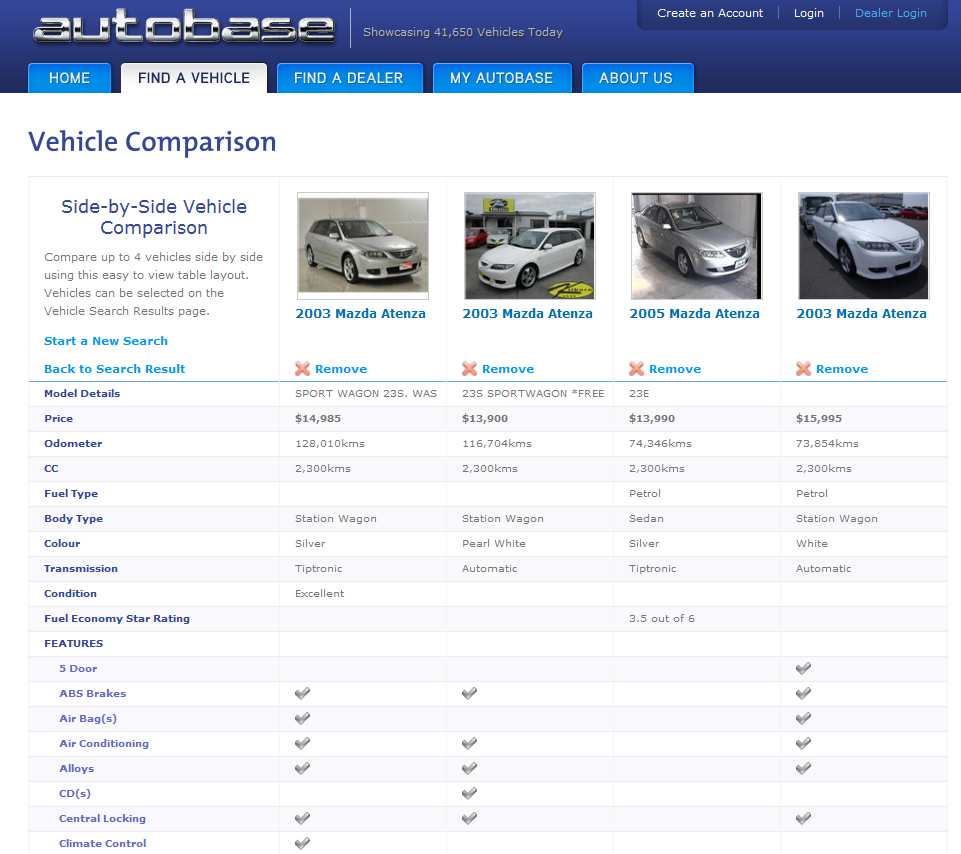The height and width of the screenshot is (854, 961).
Task: Remove the Pearl White Mazda Atenza
Action: (x=498, y=369)
